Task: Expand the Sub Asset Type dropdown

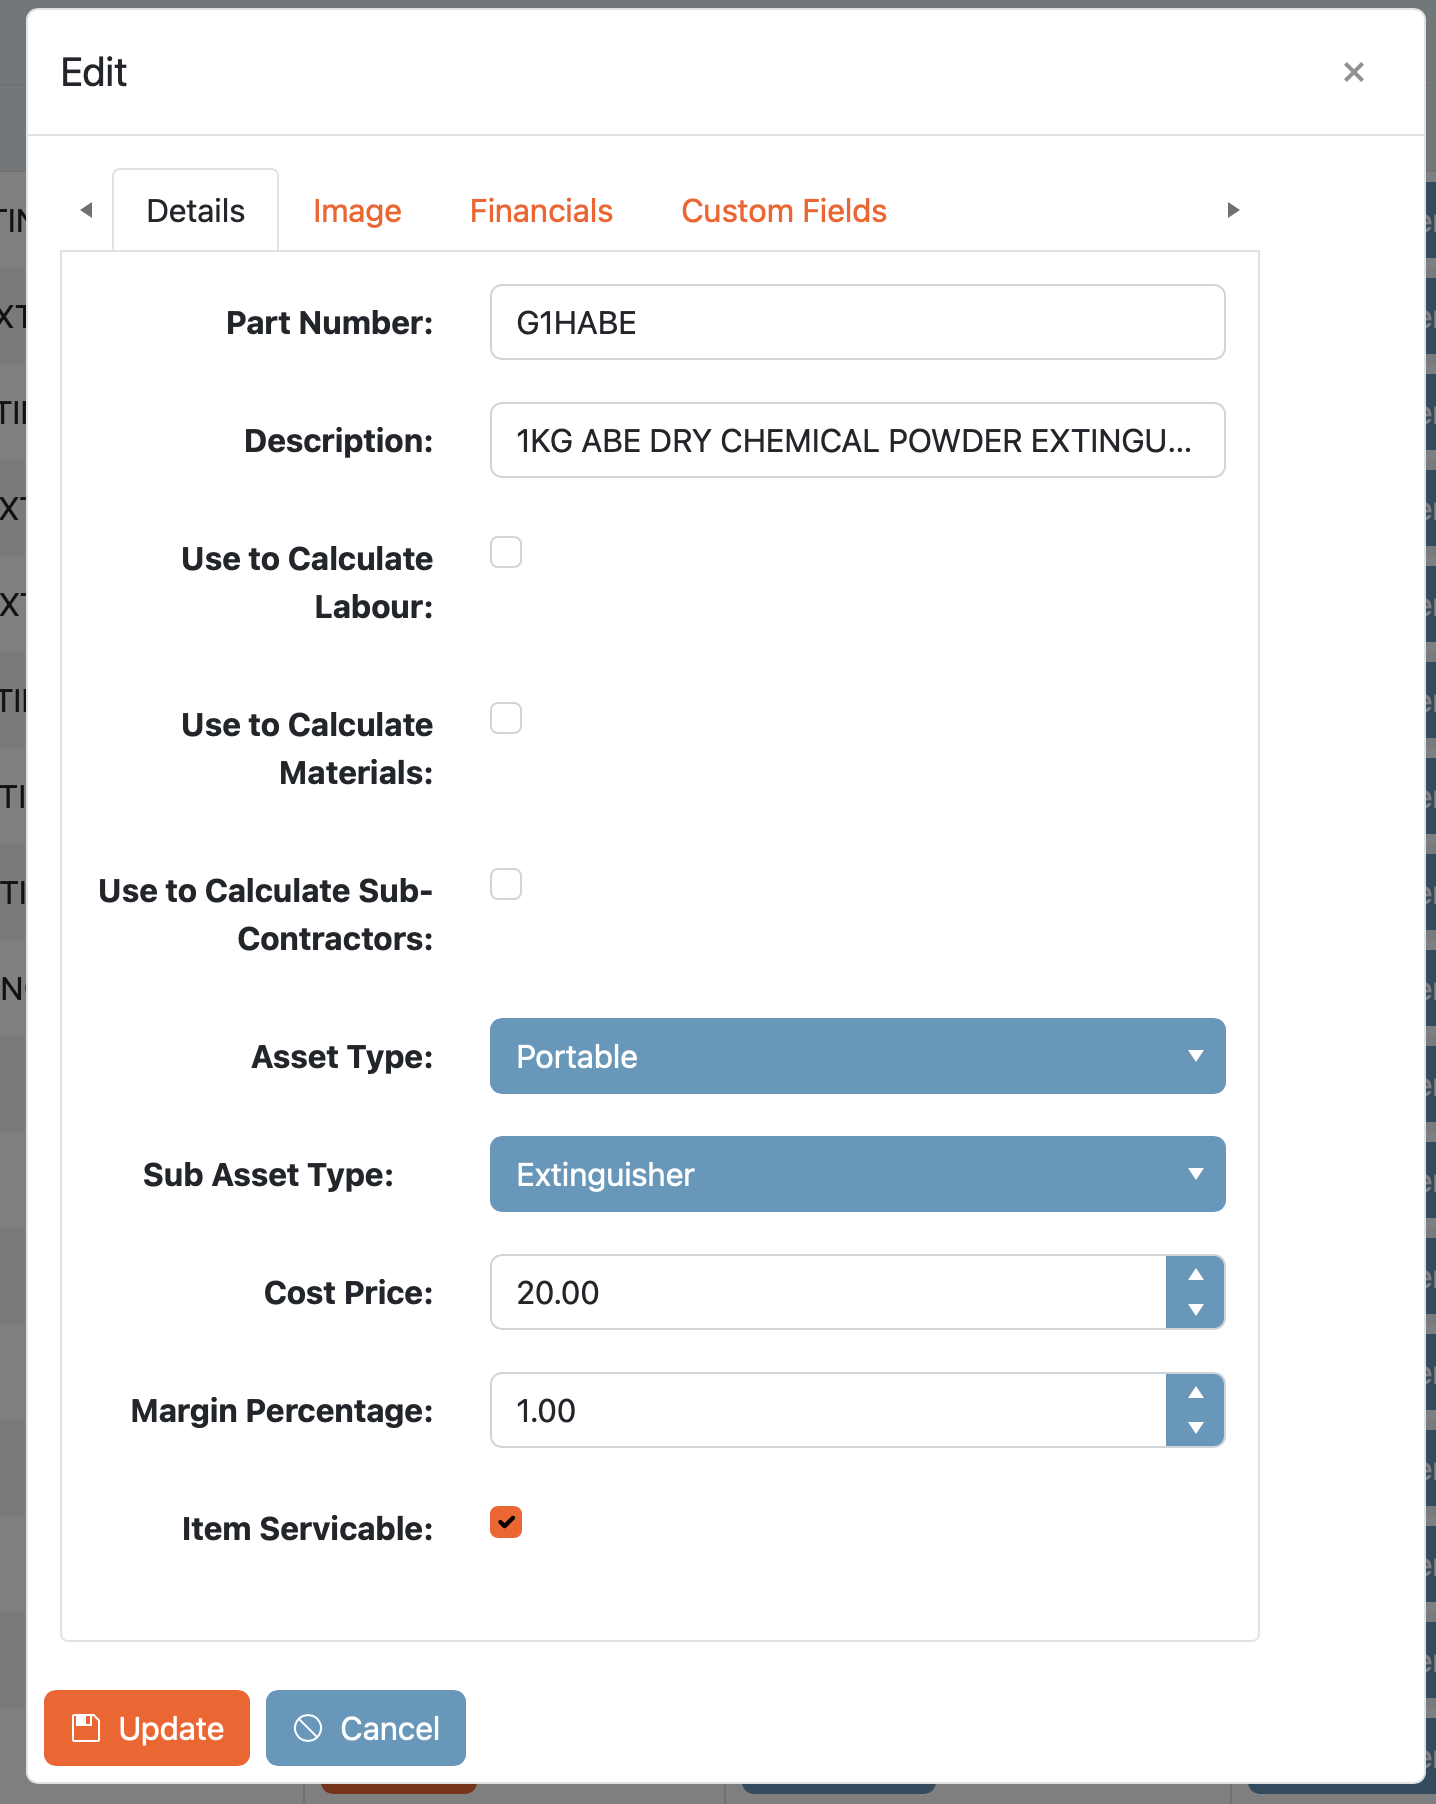Action: tap(857, 1174)
